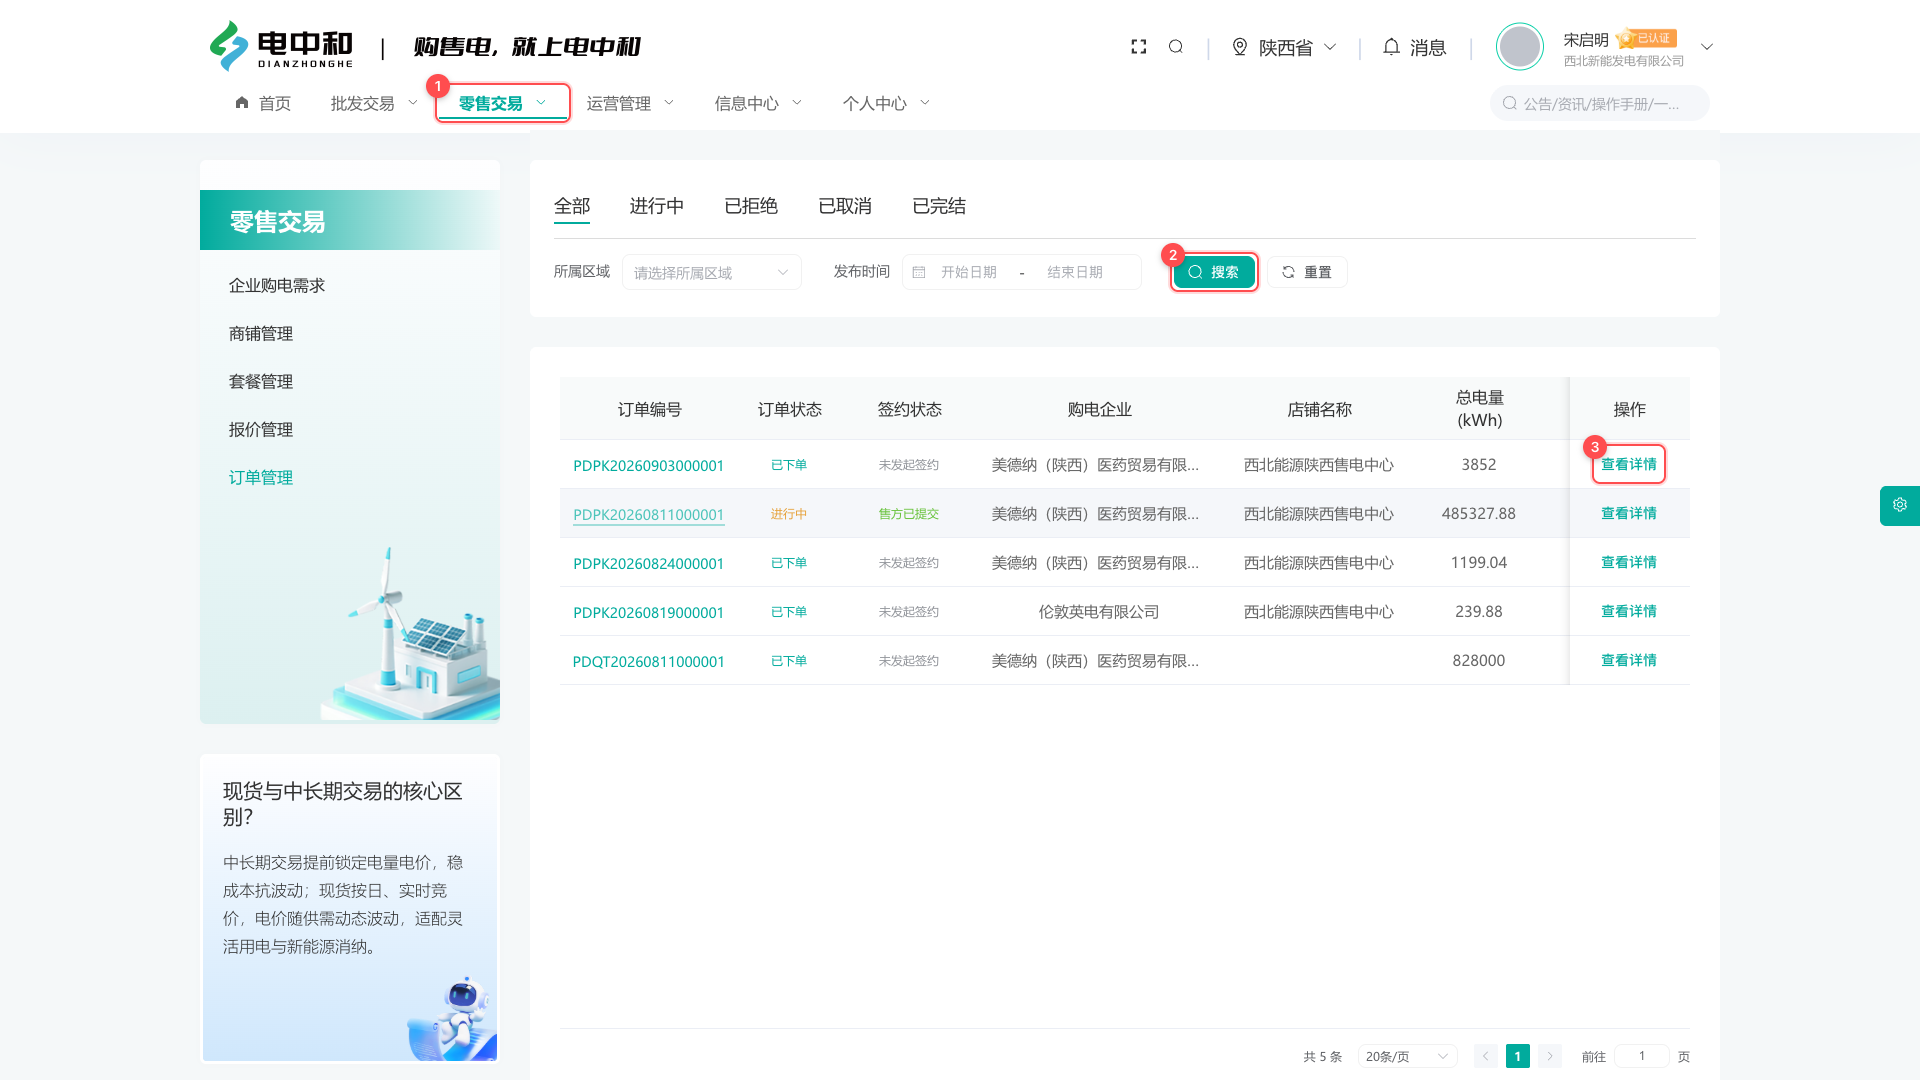Viewport: 1920px width, 1080px height.
Task: Switch to the 进行中 tab
Action: point(657,206)
